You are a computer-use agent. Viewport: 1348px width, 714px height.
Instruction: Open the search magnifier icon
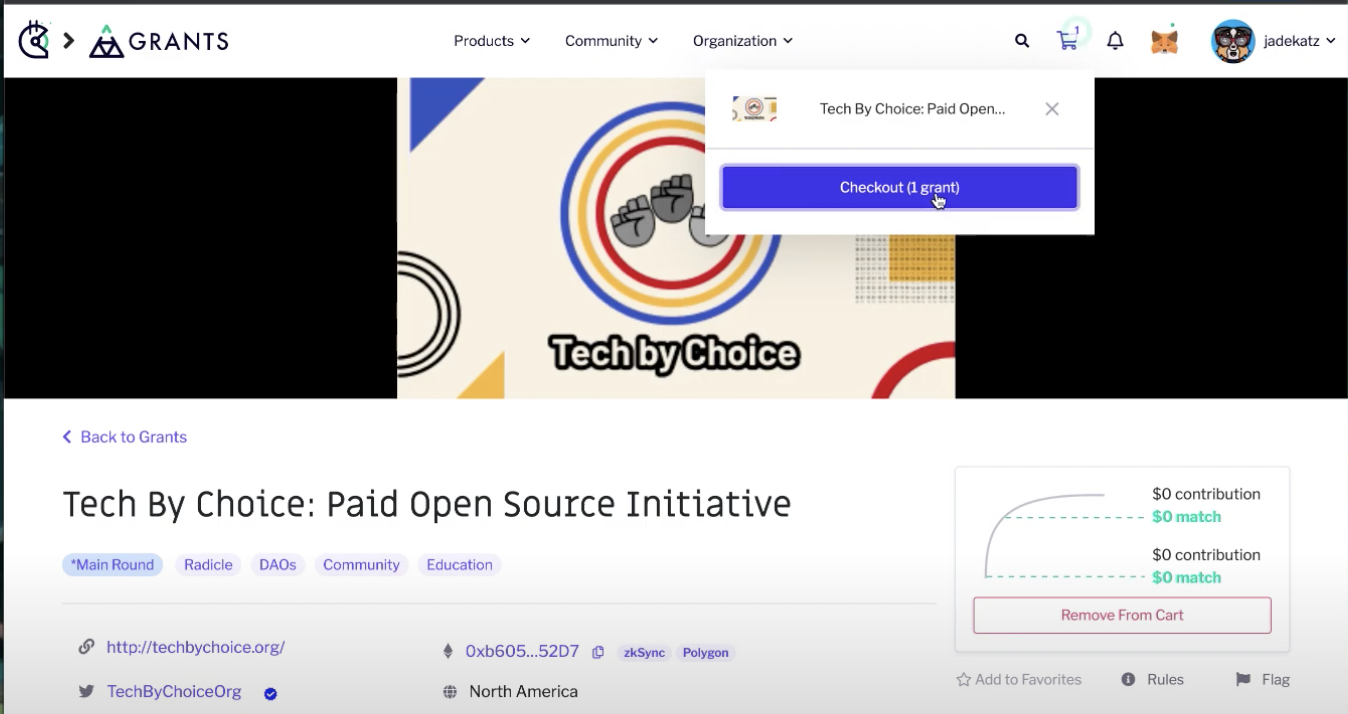pyautogui.click(x=1022, y=41)
